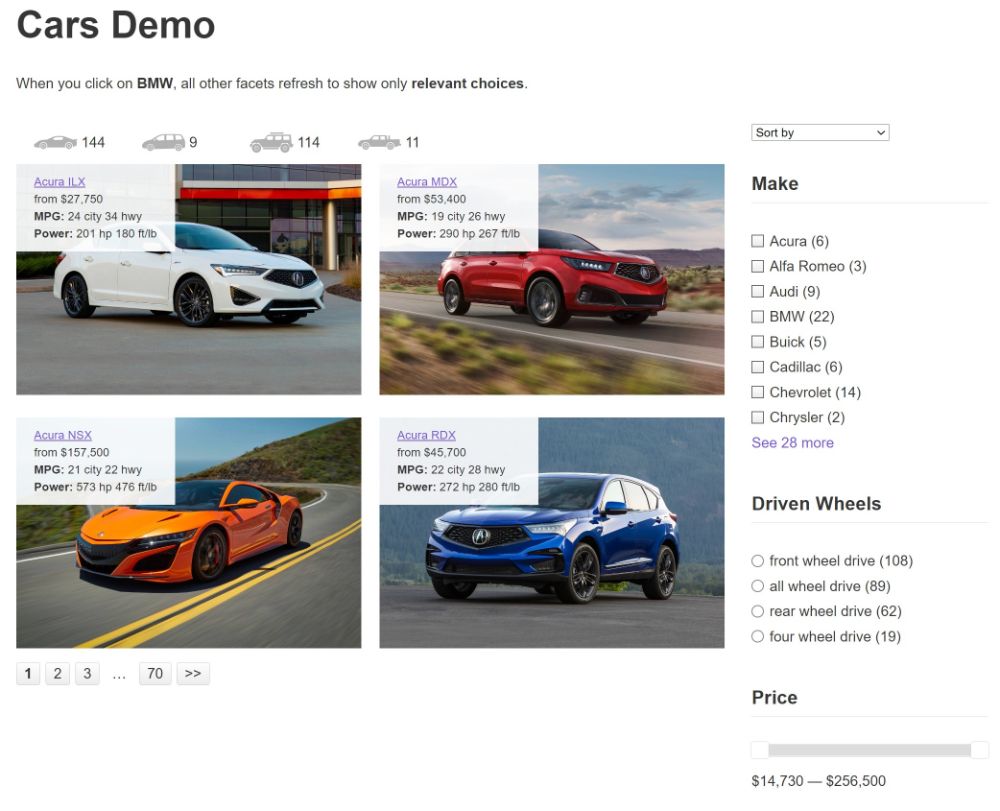Jump to last page 70
Screen dimensions: 1000x811
(x=155, y=673)
